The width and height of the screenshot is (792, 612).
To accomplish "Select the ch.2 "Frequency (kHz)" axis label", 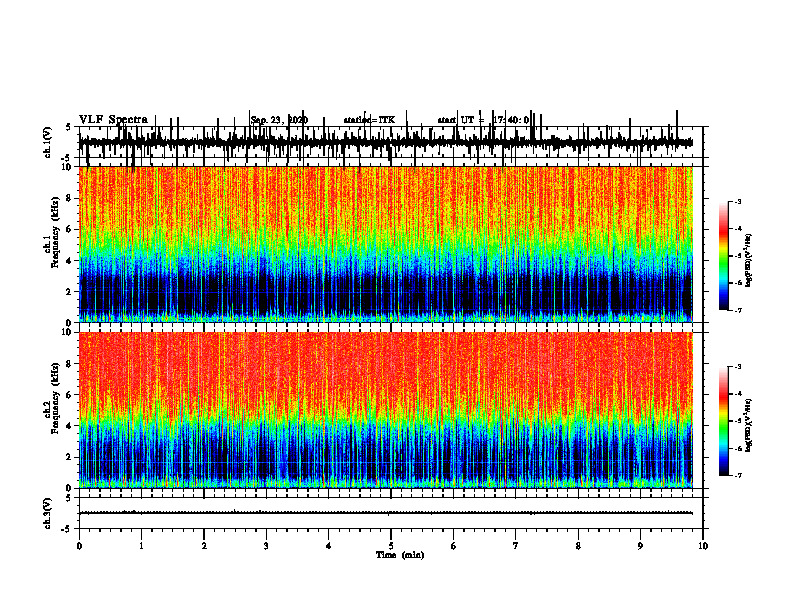I will tap(55, 397).
